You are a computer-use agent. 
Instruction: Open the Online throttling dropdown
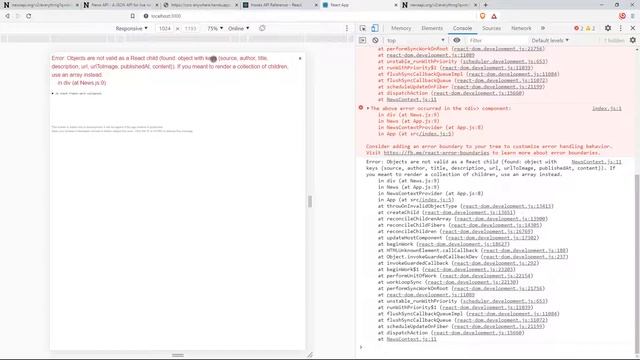click(x=238, y=29)
